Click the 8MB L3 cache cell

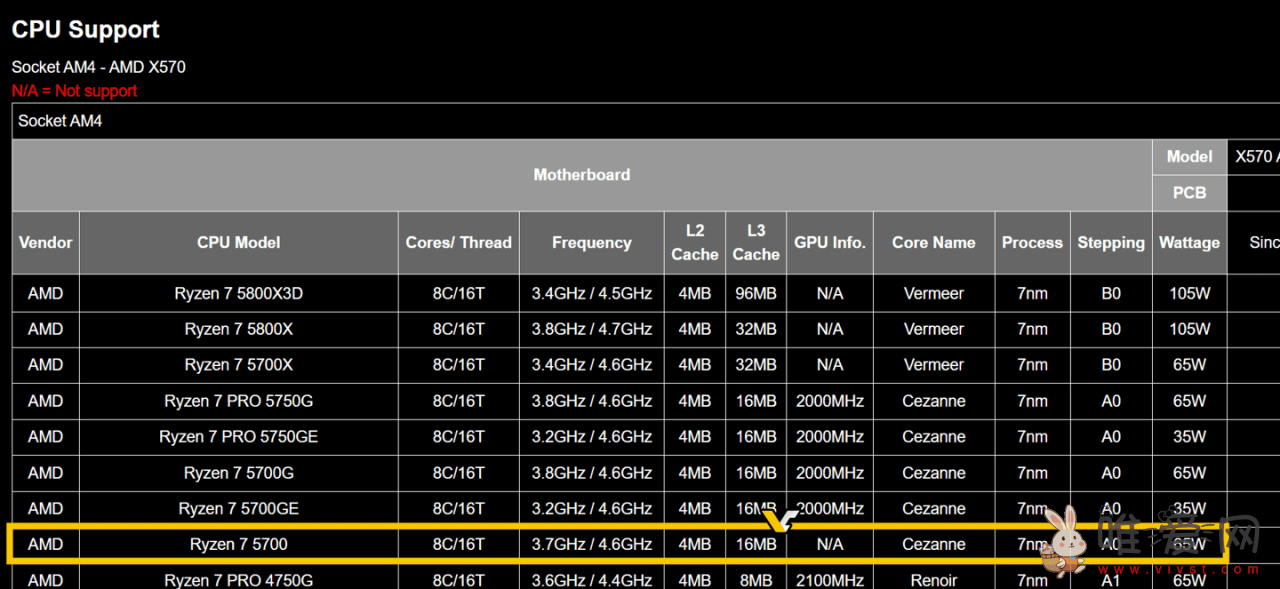tap(756, 578)
